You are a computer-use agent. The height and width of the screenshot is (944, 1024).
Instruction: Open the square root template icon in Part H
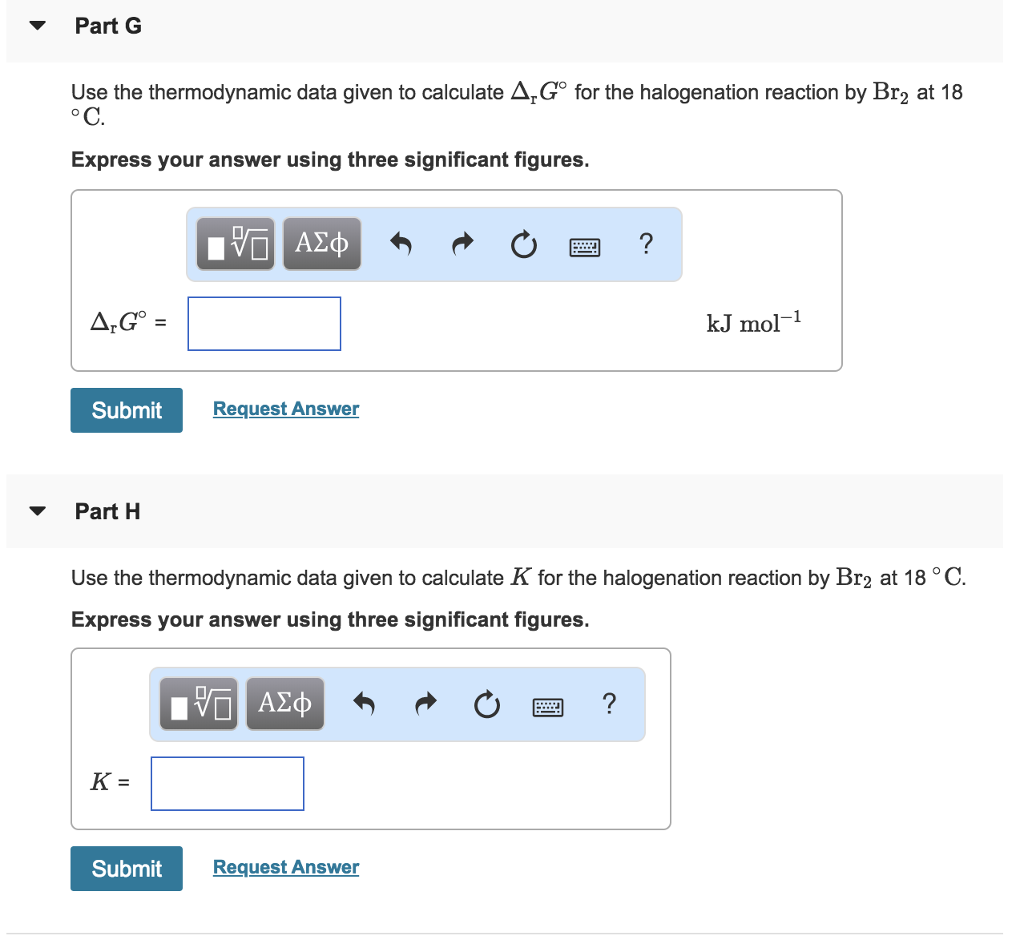(197, 703)
